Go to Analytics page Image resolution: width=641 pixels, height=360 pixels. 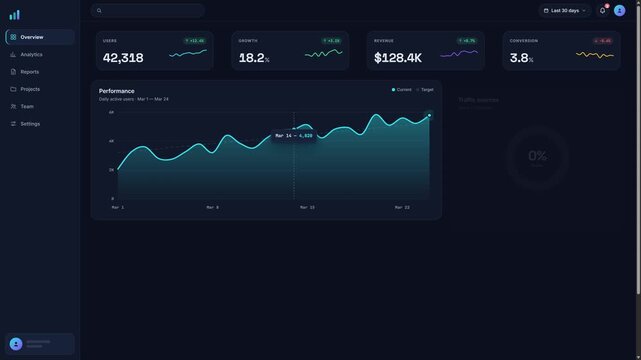40,54
